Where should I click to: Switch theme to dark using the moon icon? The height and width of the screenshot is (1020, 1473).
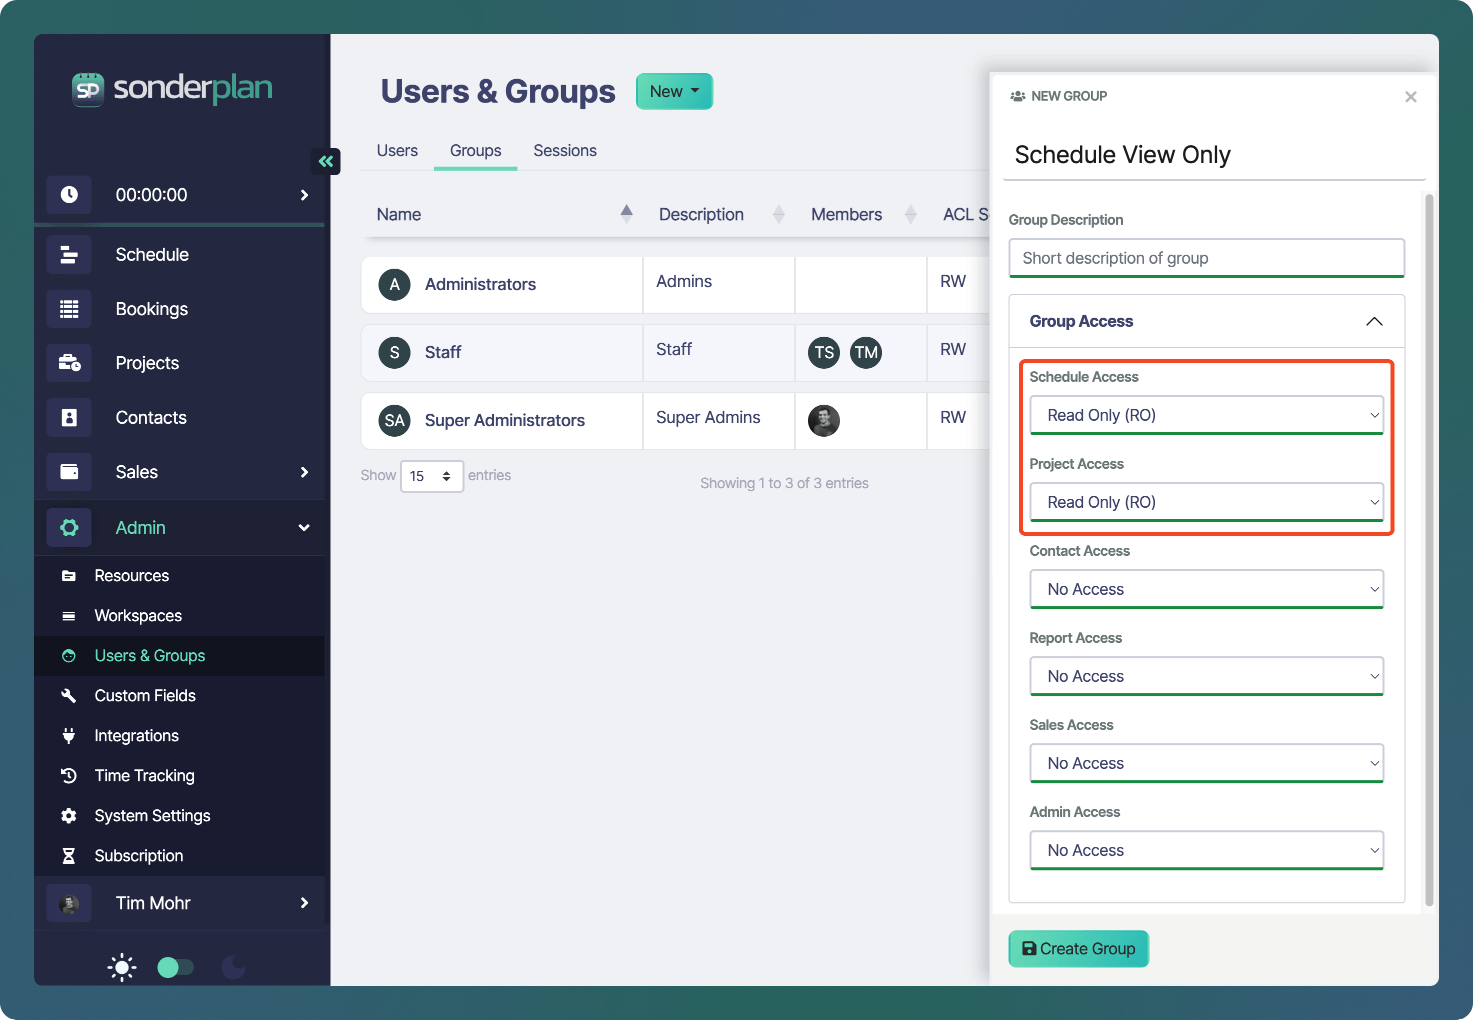tap(233, 967)
